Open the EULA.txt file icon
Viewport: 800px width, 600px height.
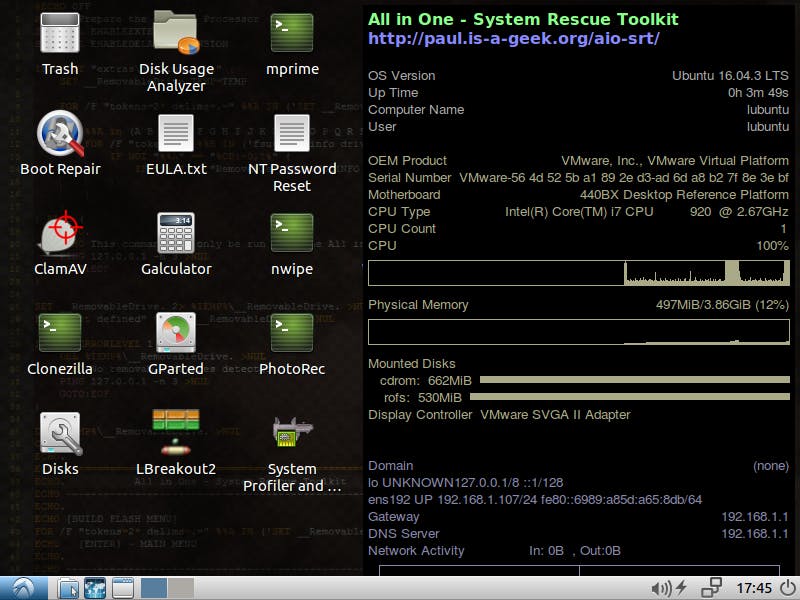click(176, 133)
